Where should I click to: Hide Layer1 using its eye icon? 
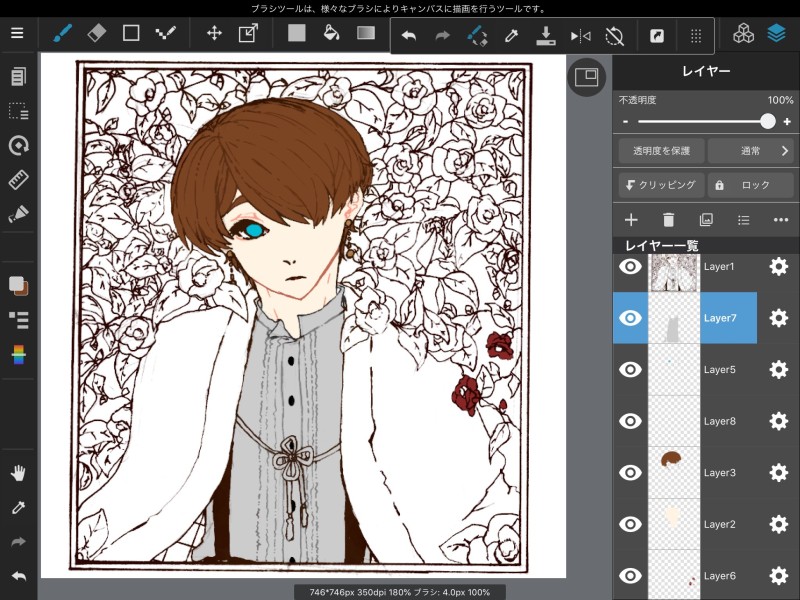coord(630,267)
